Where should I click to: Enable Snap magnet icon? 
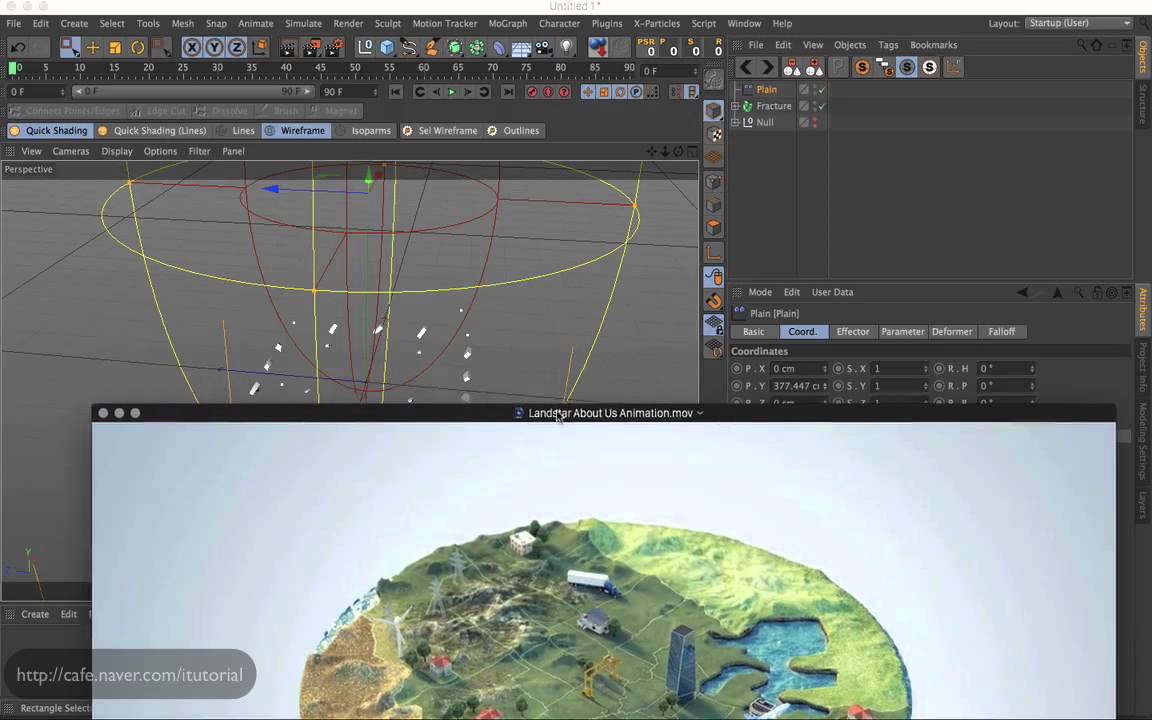pyautogui.click(x=713, y=300)
